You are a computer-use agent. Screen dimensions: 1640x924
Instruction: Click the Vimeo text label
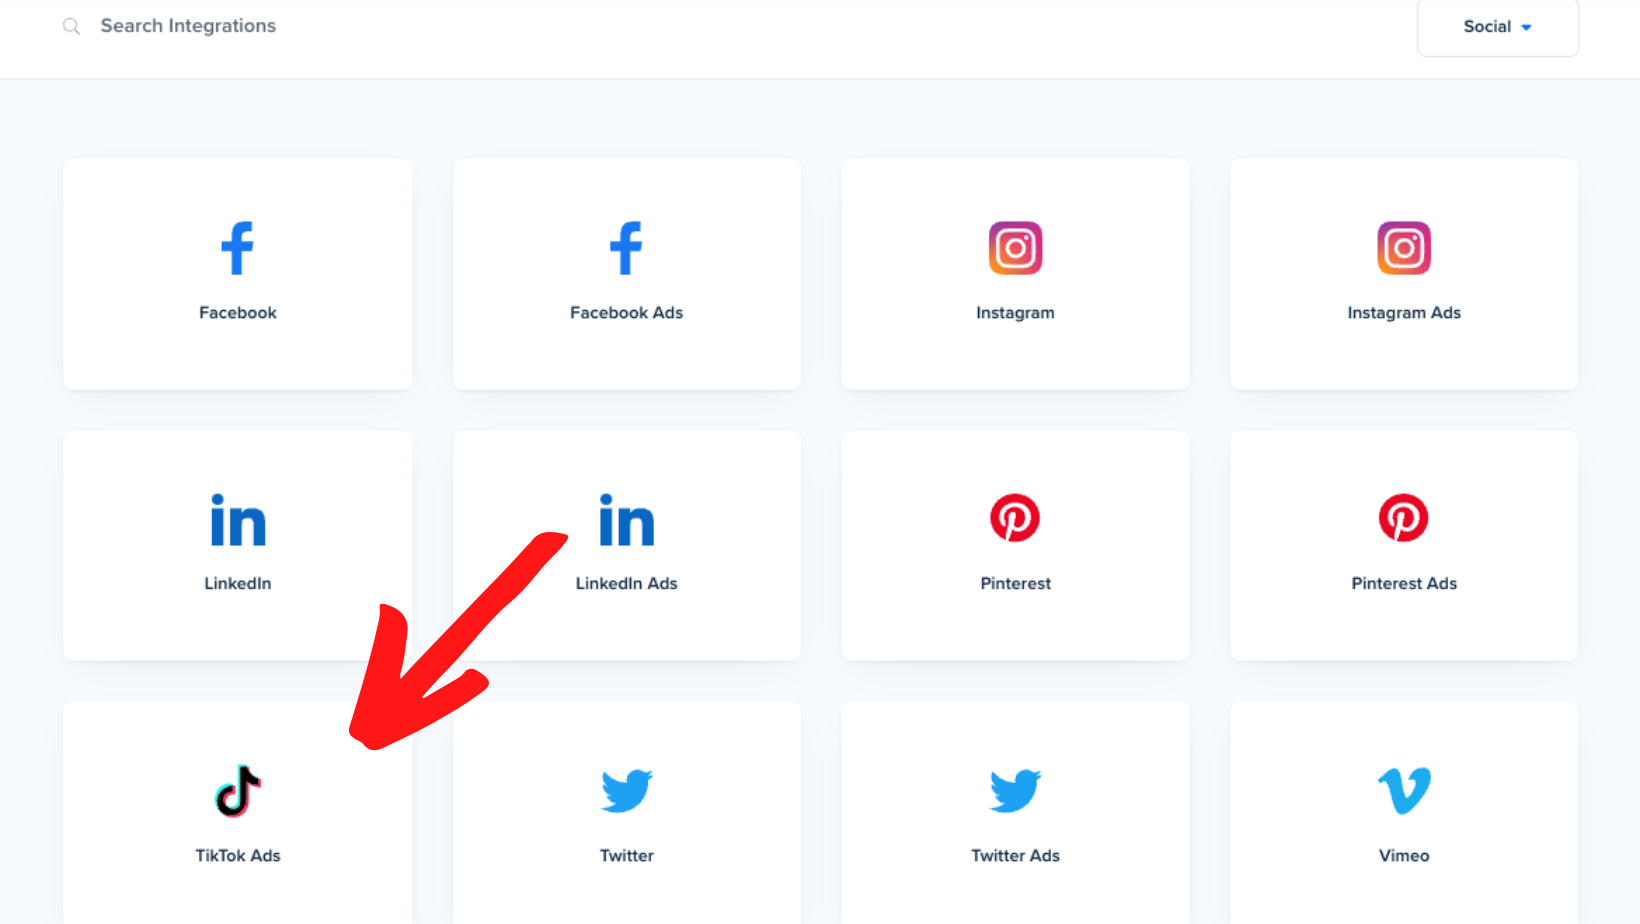[1404, 855]
